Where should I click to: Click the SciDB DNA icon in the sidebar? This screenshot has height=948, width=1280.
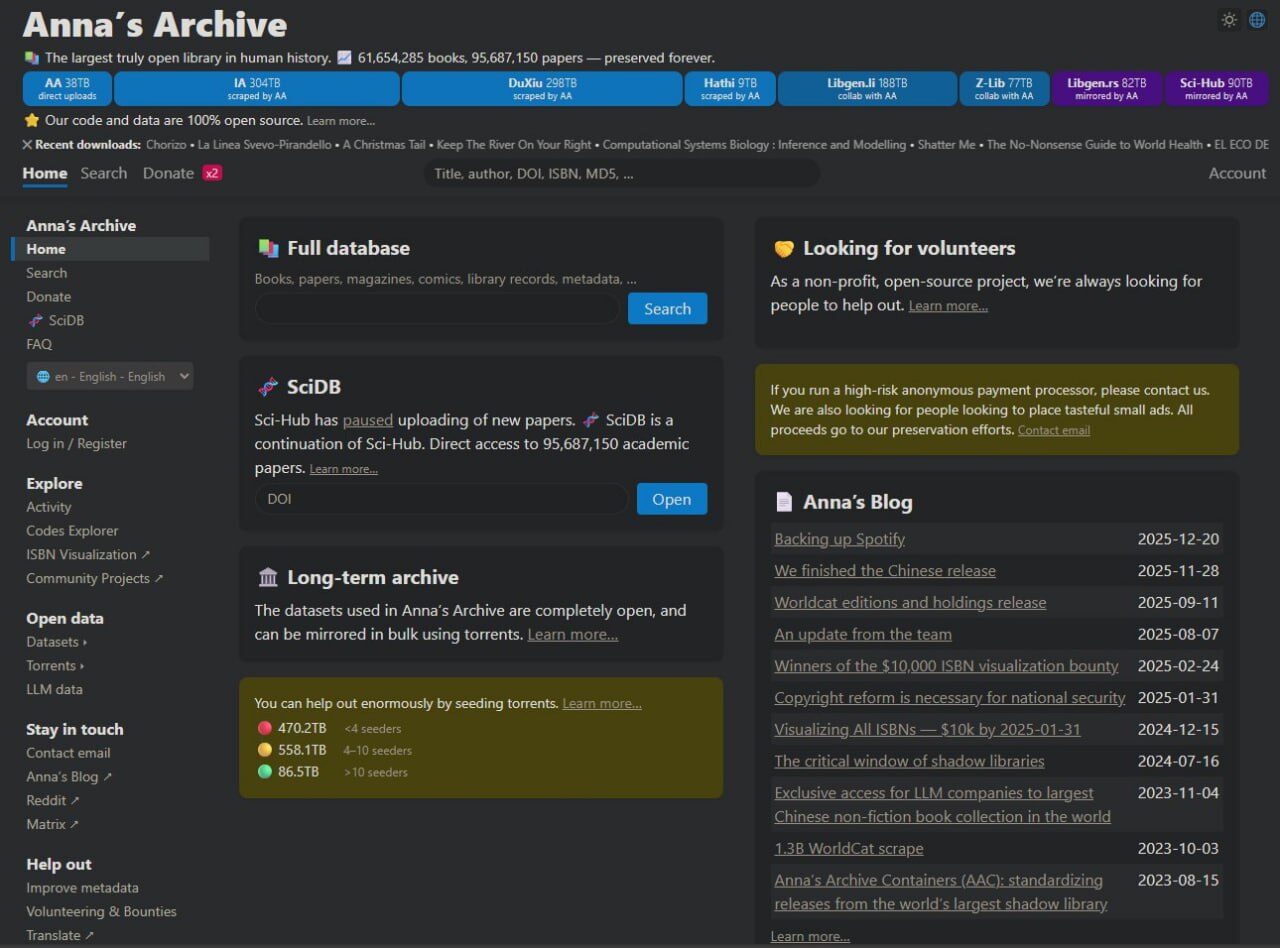38,321
